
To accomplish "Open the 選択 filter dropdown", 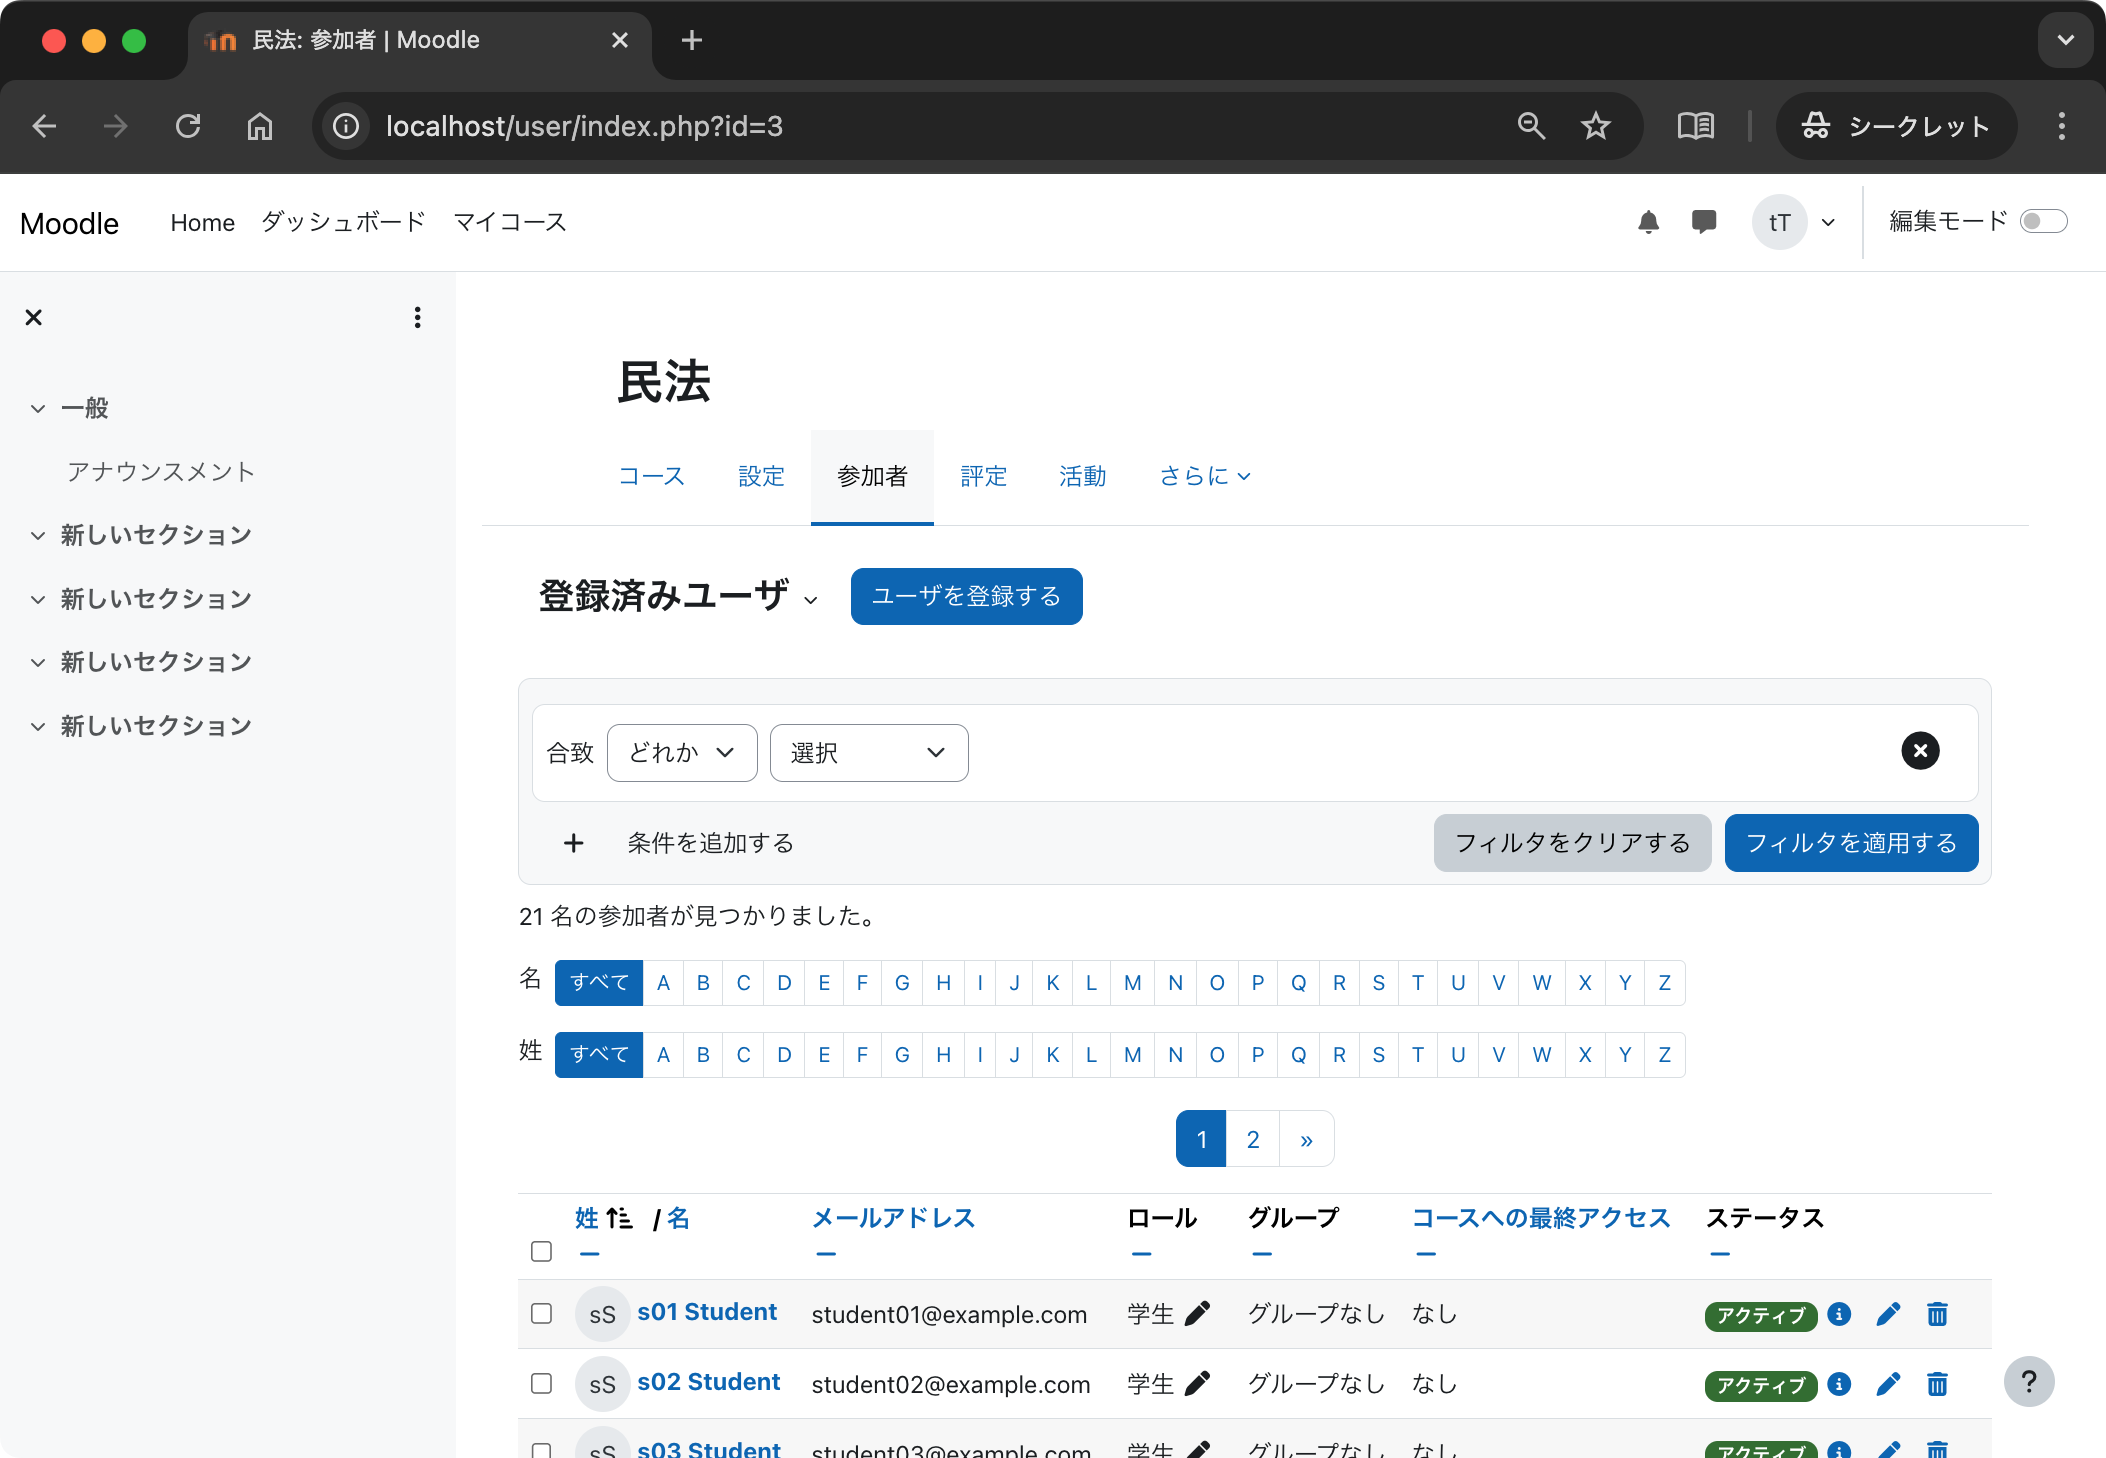I will tap(867, 753).
